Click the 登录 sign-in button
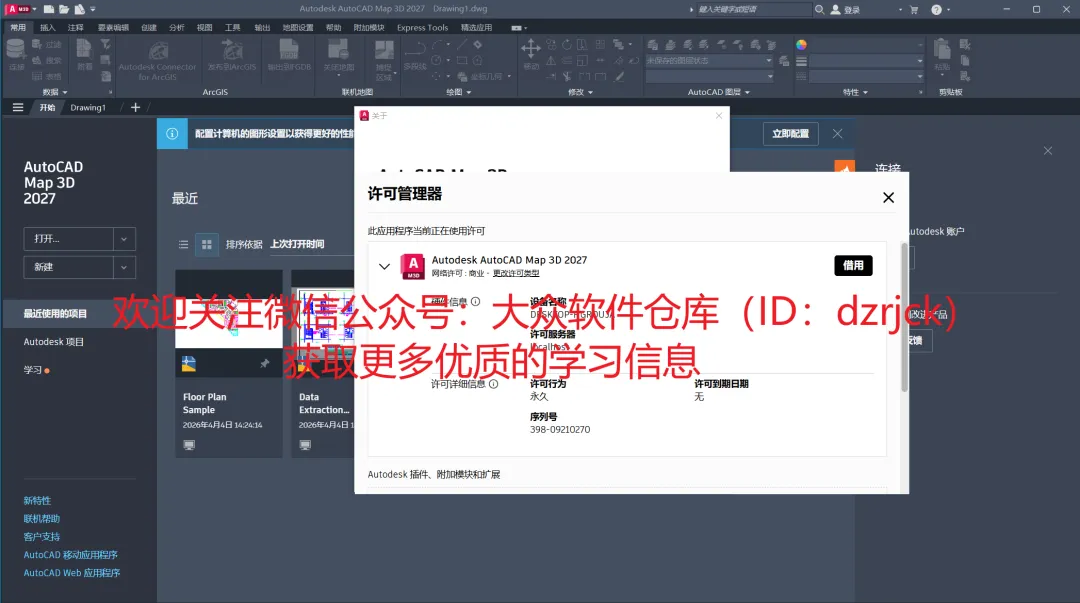Image resolution: width=1080 pixels, height=603 pixels. [847, 10]
